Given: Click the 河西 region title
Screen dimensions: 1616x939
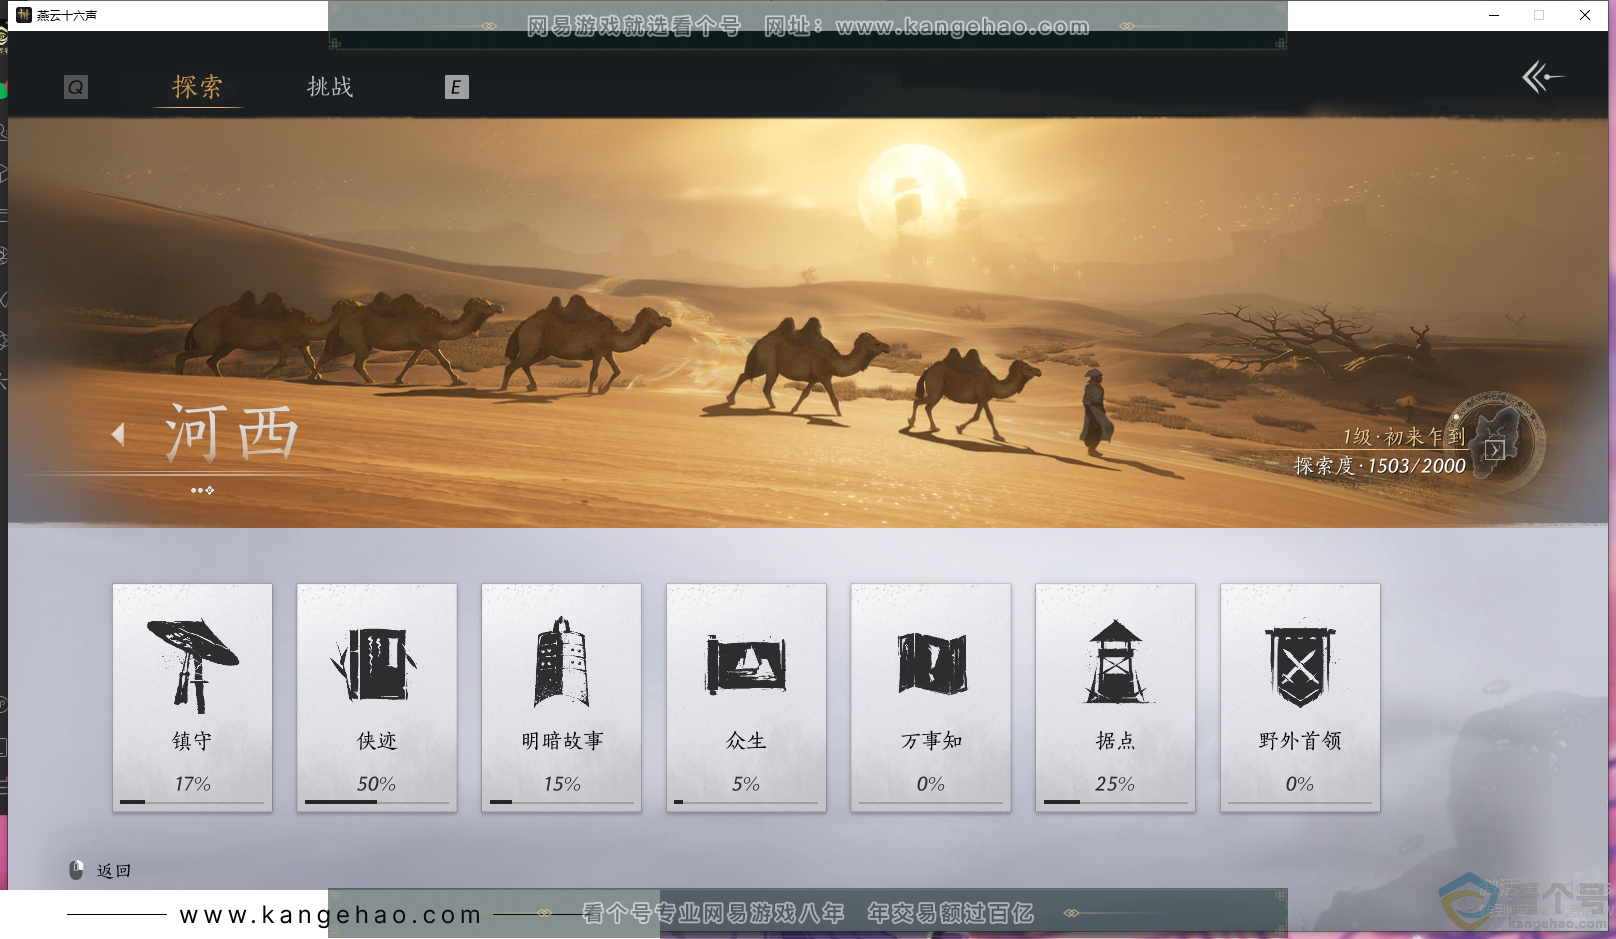Looking at the screenshot, I should (232, 433).
